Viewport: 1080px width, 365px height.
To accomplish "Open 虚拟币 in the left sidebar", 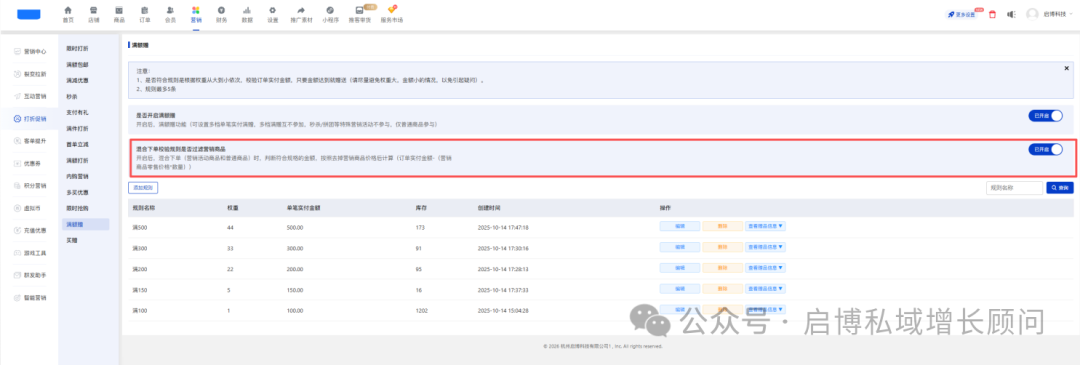I will point(28,207).
